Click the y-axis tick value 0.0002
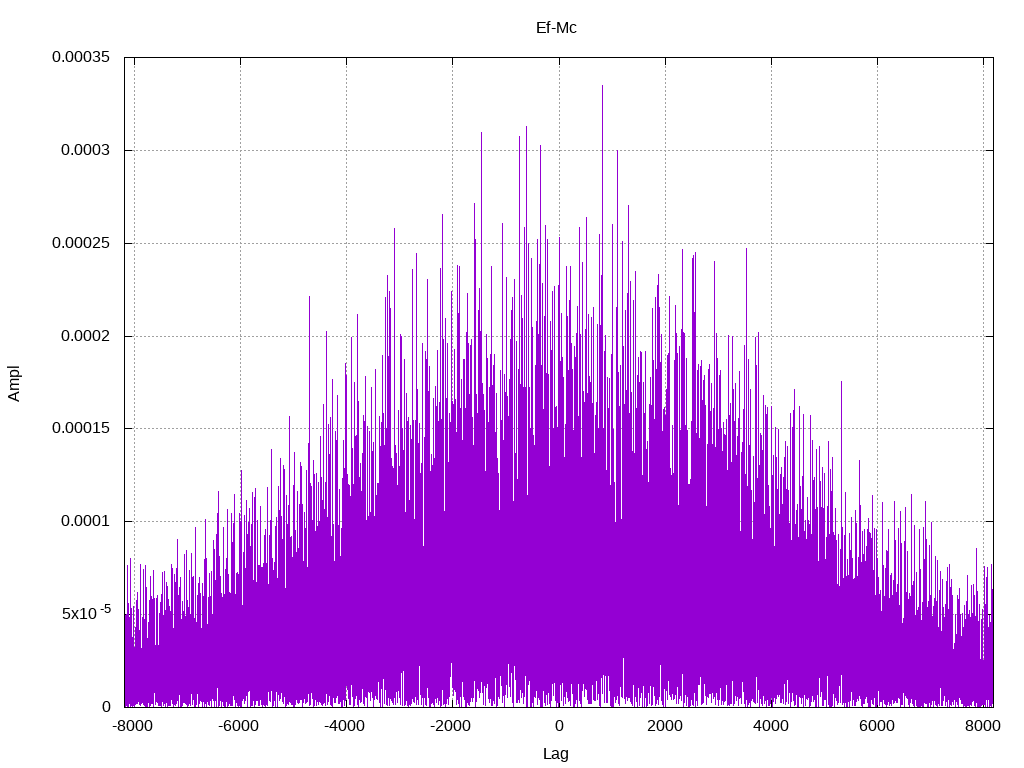This screenshot has width=1024, height=768. coord(86,336)
